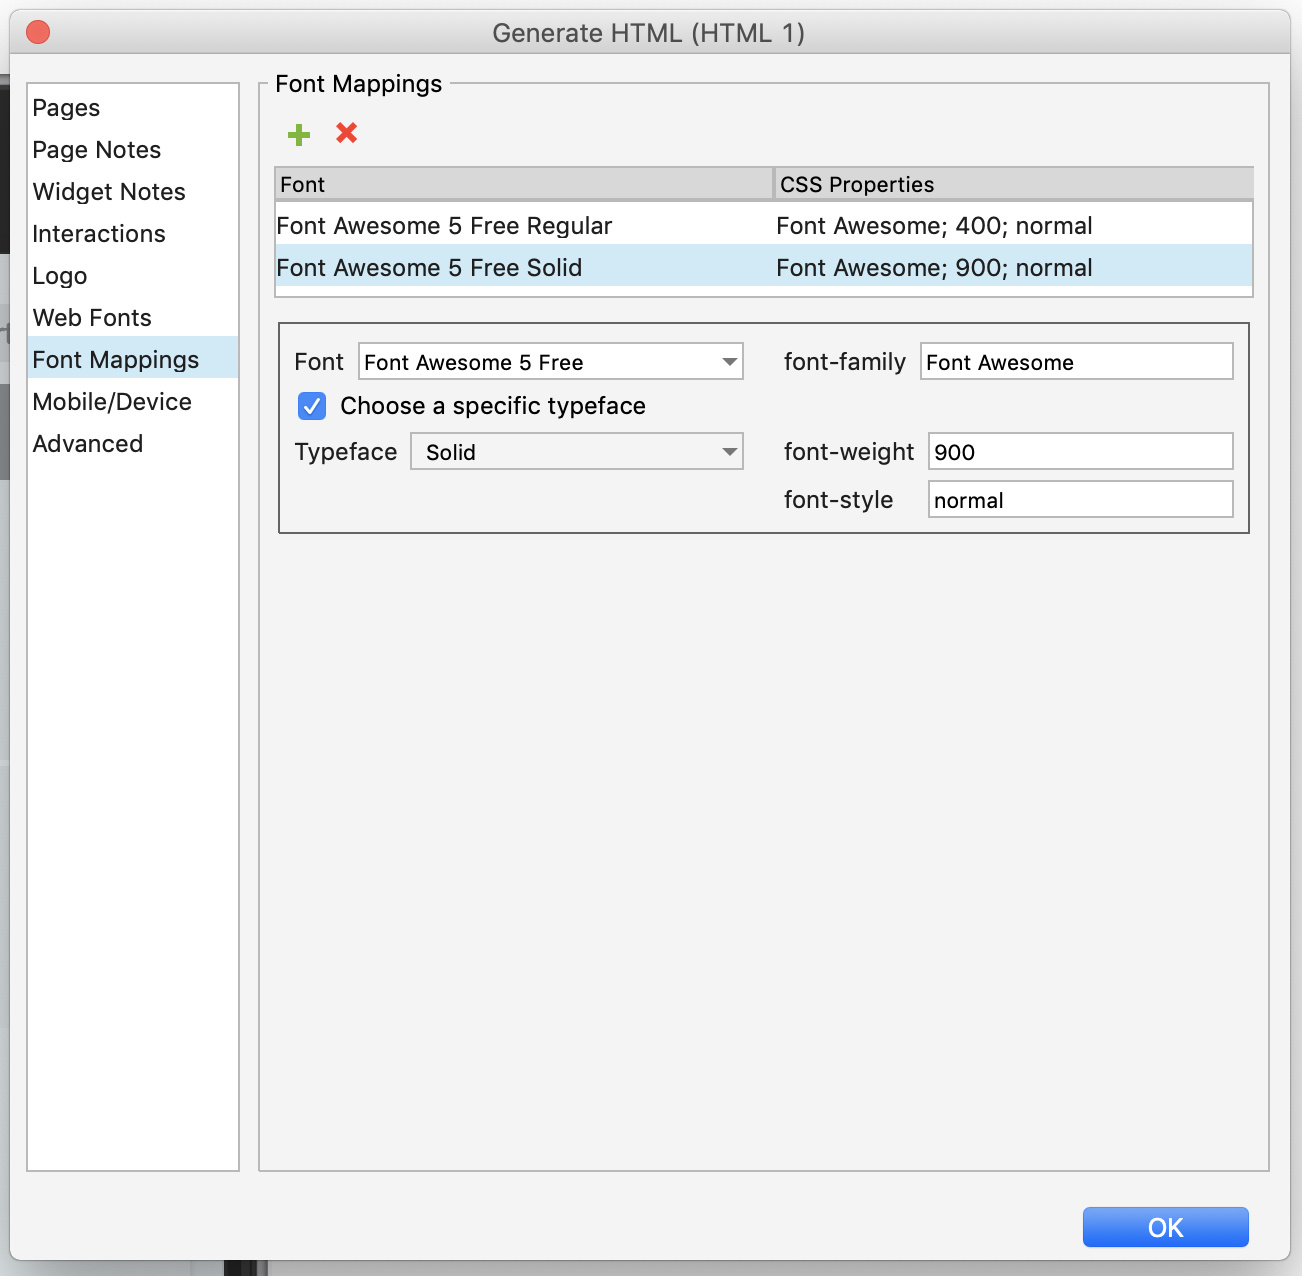Image resolution: width=1302 pixels, height=1276 pixels.
Task: Open Mobile/Device settings
Action: tap(111, 402)
